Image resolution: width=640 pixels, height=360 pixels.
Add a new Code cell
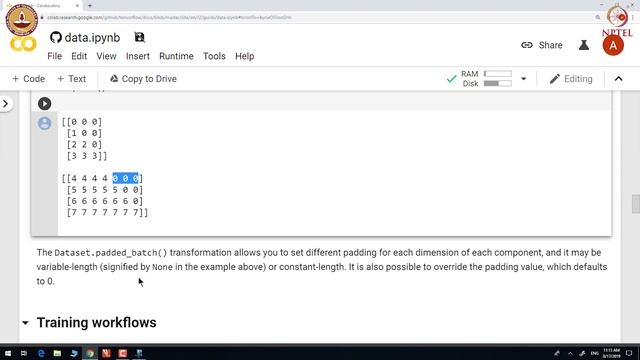click(x=28, y=79)
